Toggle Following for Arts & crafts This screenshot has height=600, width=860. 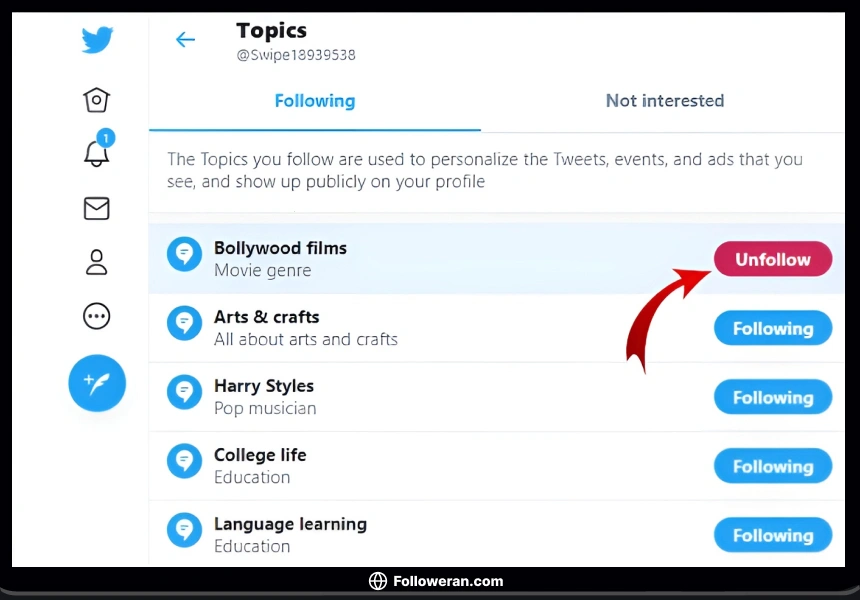coord(772,328)
